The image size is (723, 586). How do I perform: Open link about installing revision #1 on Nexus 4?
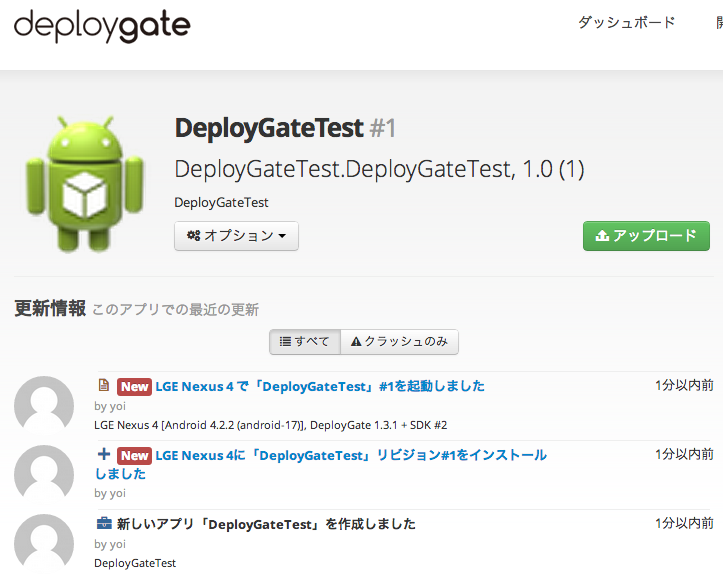(321, 464)
